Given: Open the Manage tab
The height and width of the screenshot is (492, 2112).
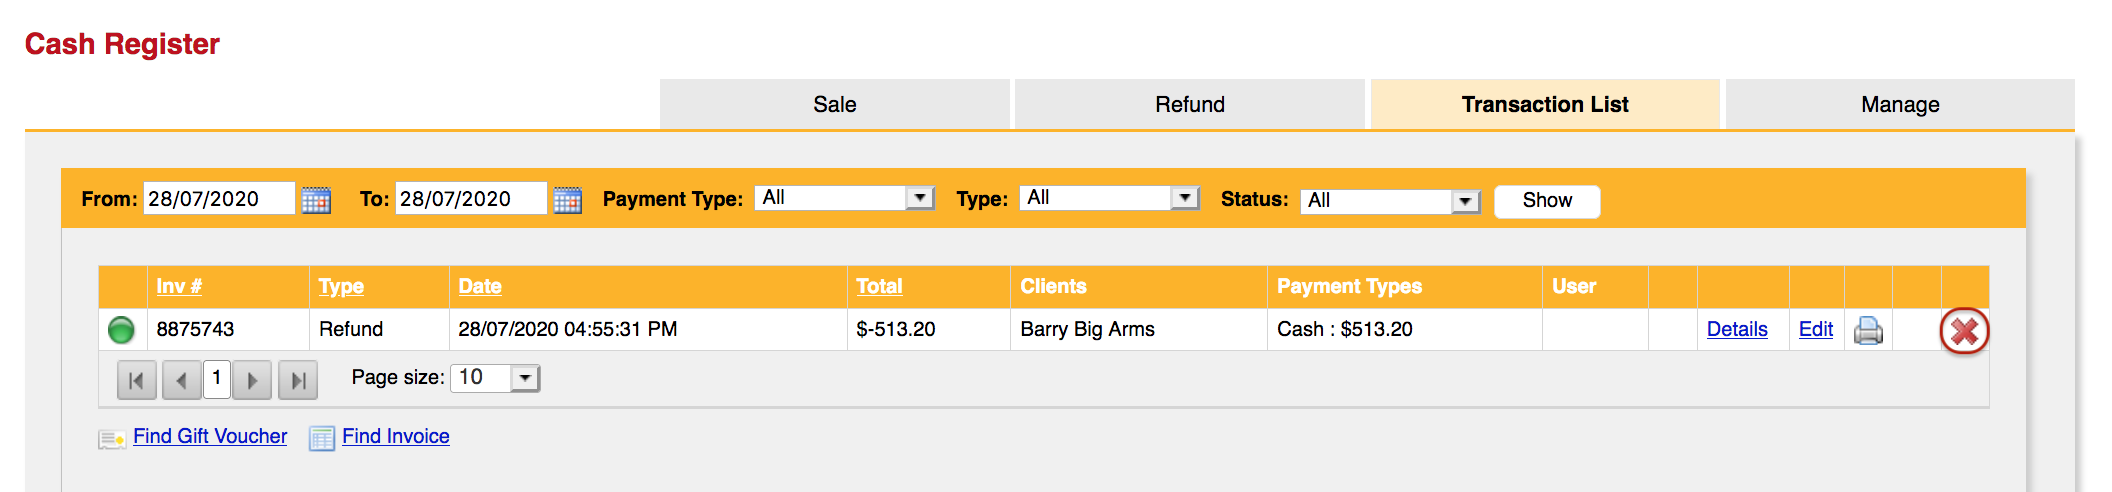Looking at the screenshot, I should [x=1900, y=104].
